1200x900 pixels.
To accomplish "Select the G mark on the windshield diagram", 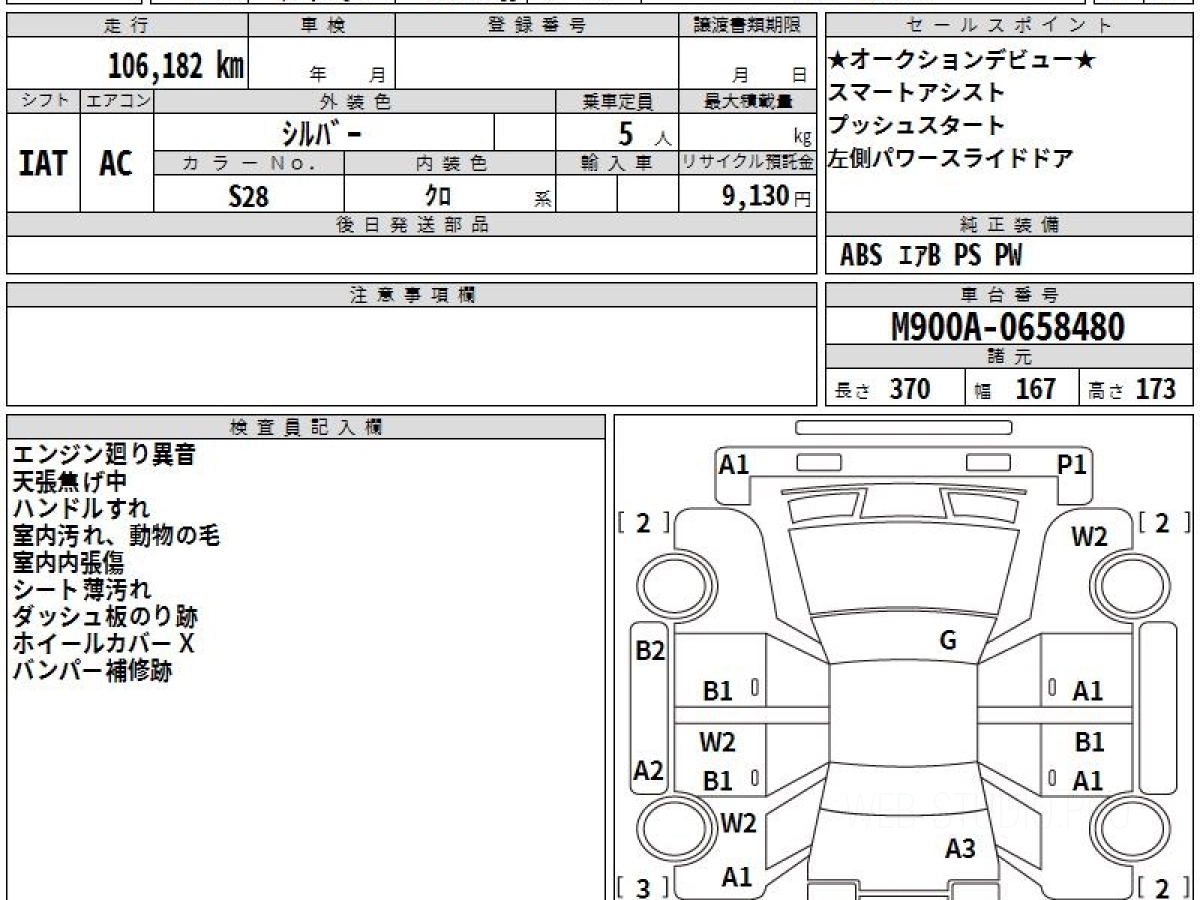I will click(948, 641).
